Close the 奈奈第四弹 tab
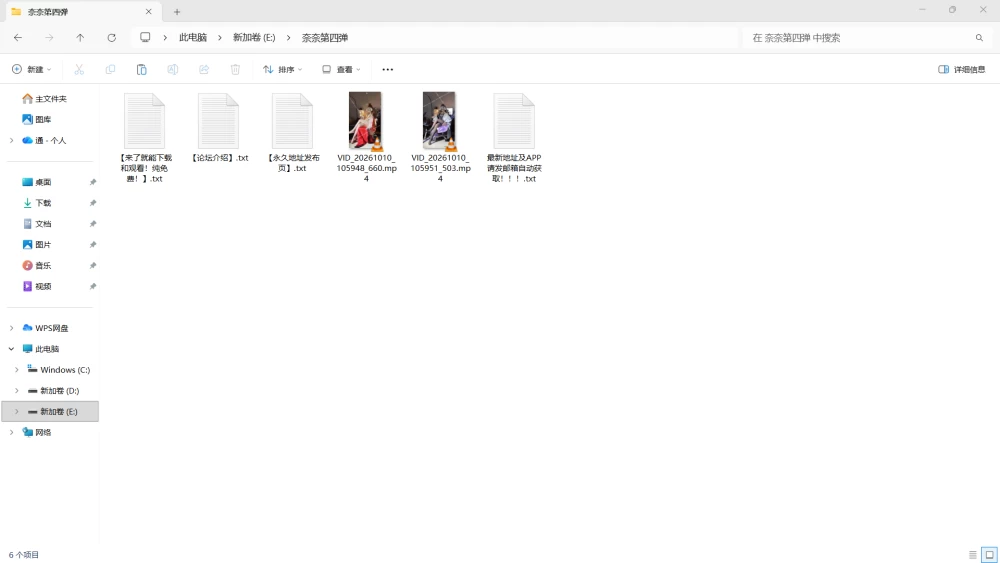The height and width of the screenshot is (563, 1000). pos(149,11)
